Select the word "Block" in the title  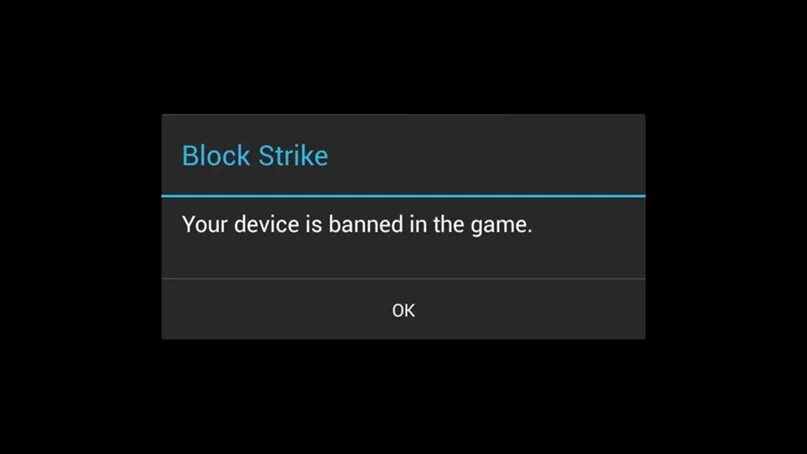216,155
